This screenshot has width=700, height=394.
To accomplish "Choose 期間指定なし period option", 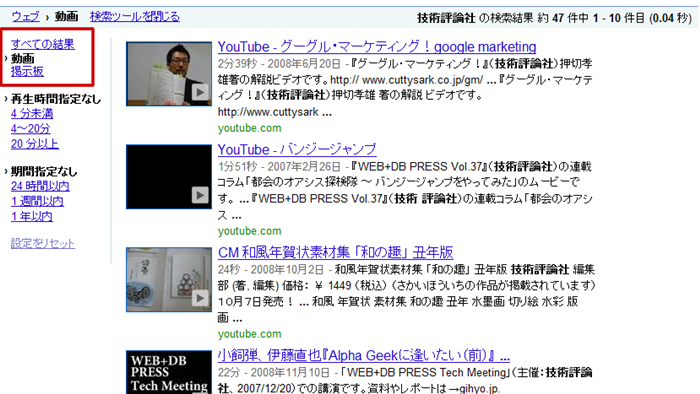I will point(44,171).
